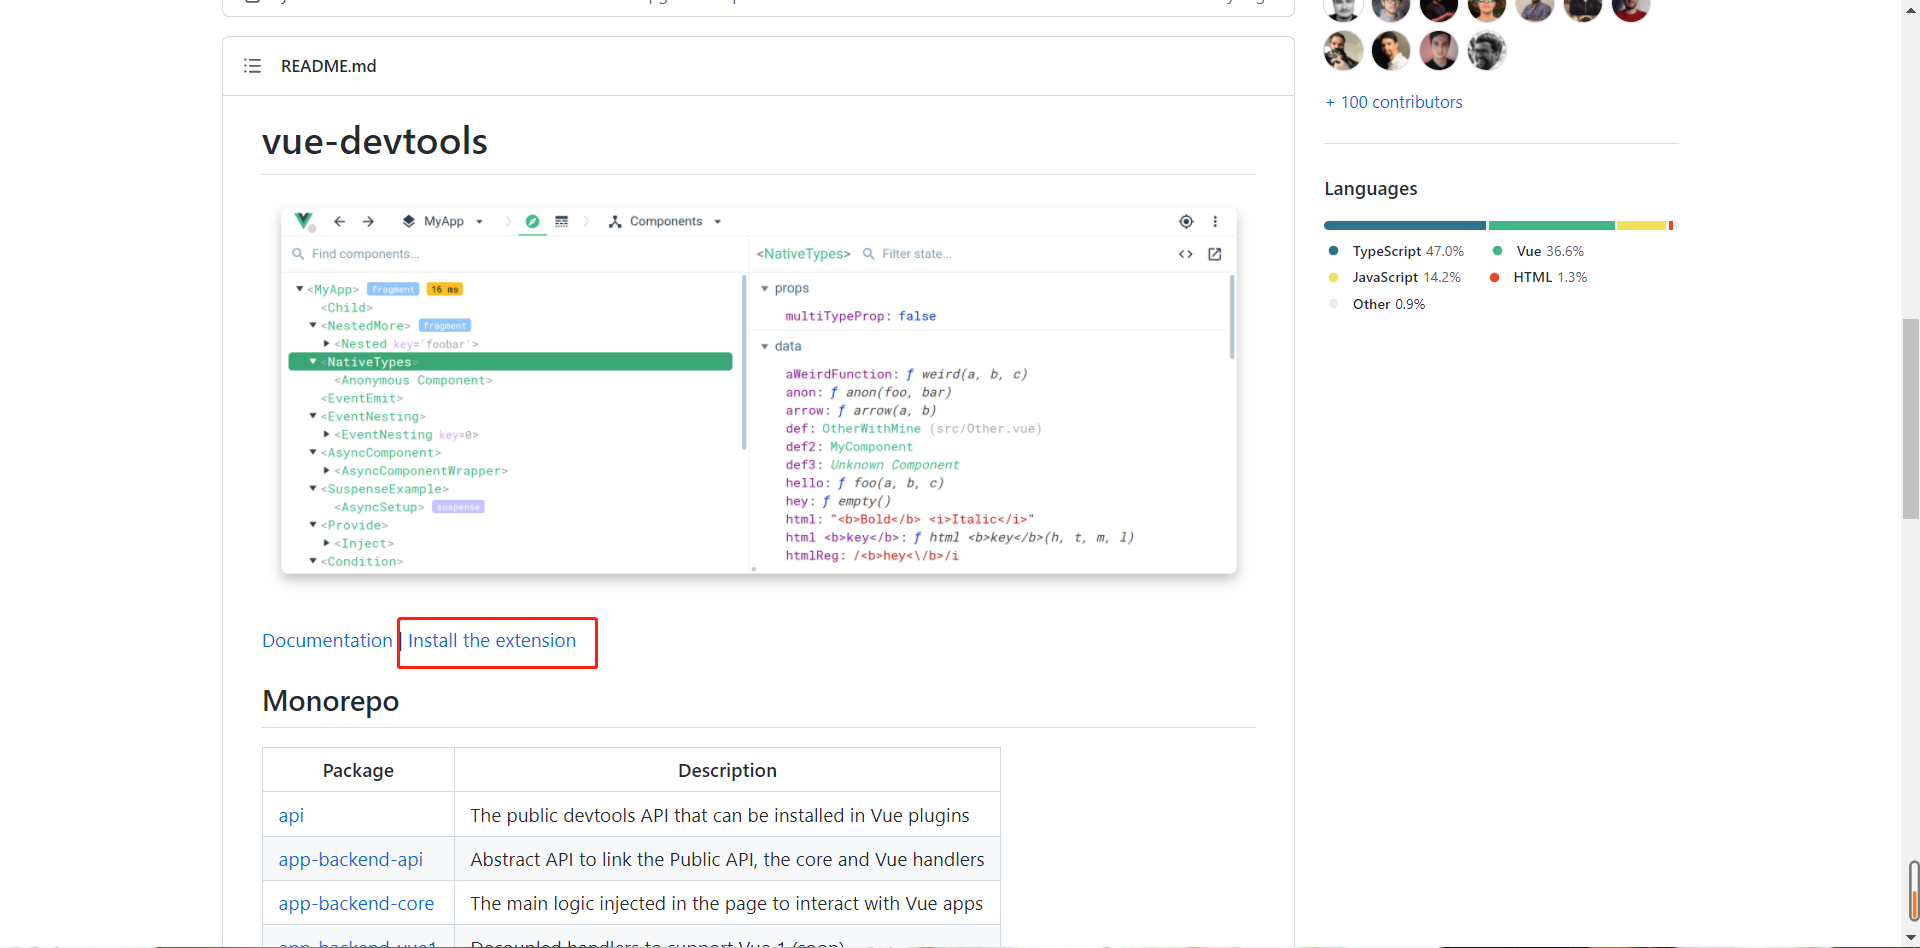
Task: Select text "The public devtools API that can be installed"
Action: click(x=658, y=815)
